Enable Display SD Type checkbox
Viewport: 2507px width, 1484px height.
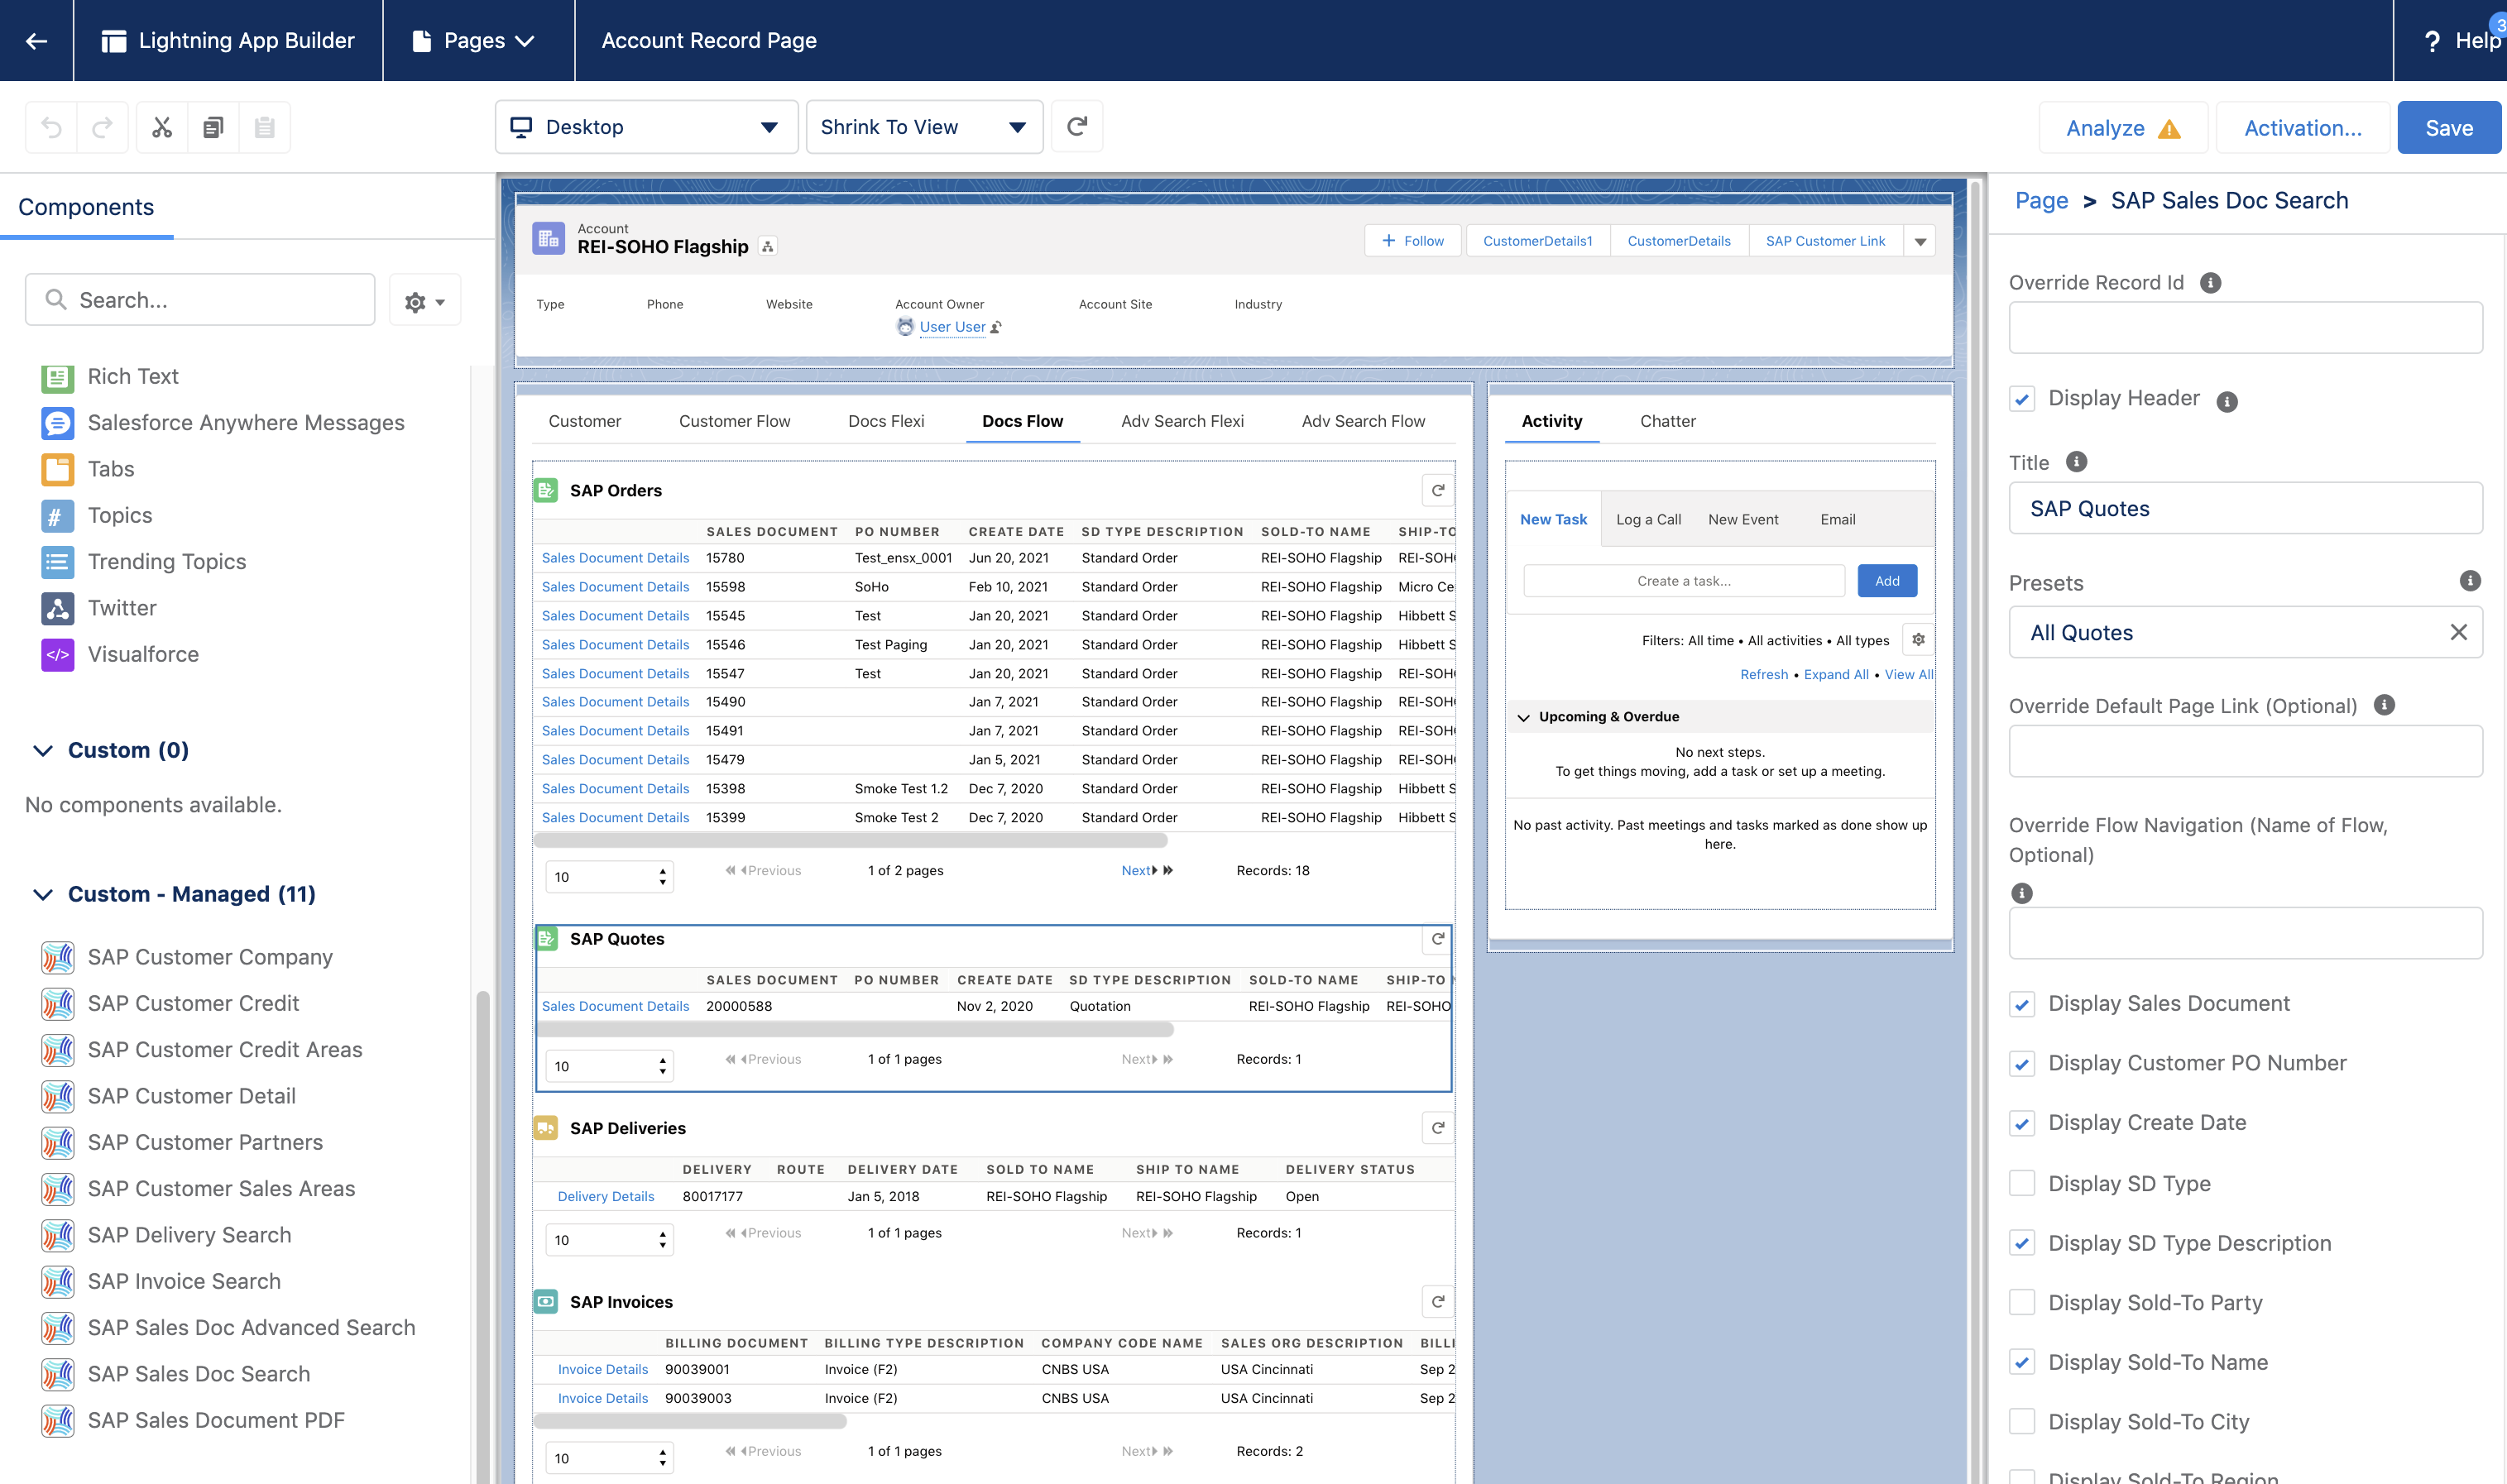pyautogui.click(x=2022, y=1184)
